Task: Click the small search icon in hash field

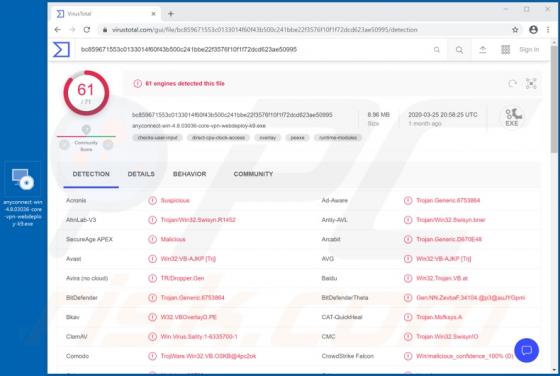Action: tap(436, 50)
